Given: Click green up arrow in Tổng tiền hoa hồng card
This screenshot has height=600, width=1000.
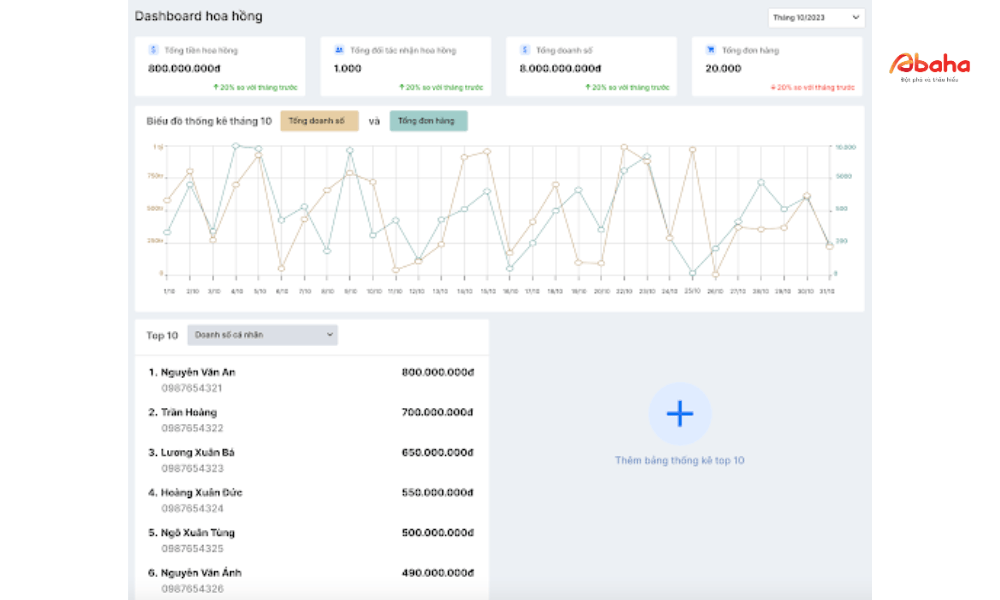Looking at the screenshot, I should (x=216, y=87).
